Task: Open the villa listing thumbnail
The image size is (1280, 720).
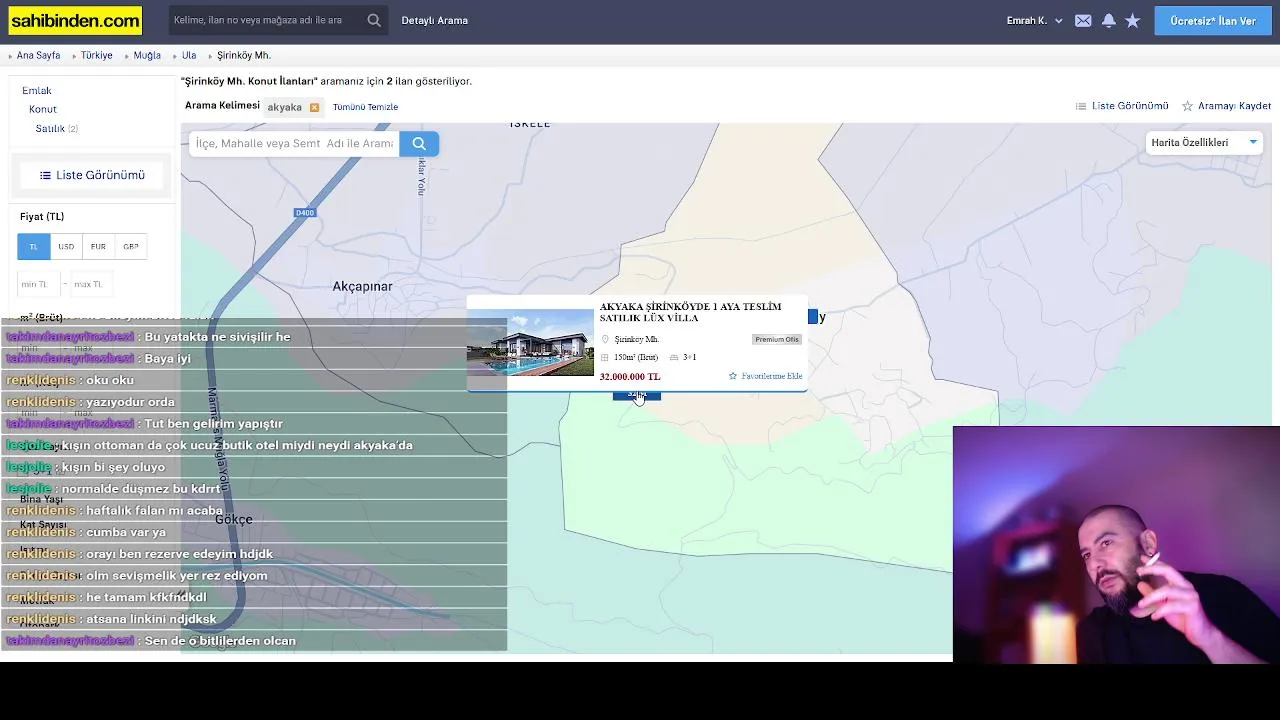Action: pyautogui.click(x=530, y=343)
